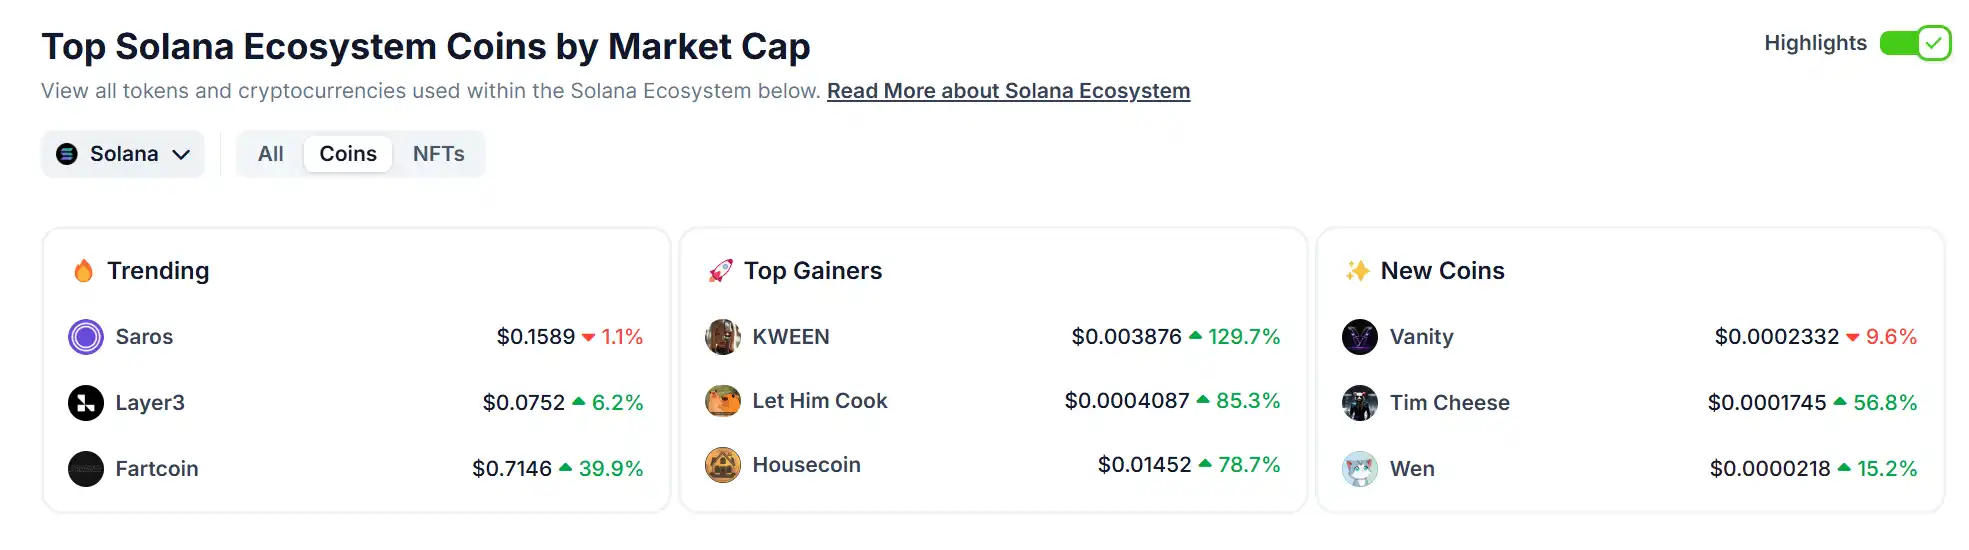Click the Wen cat coin icon
The height and width of the screenshot is (550, 1969).
(x=1359, y=469)
